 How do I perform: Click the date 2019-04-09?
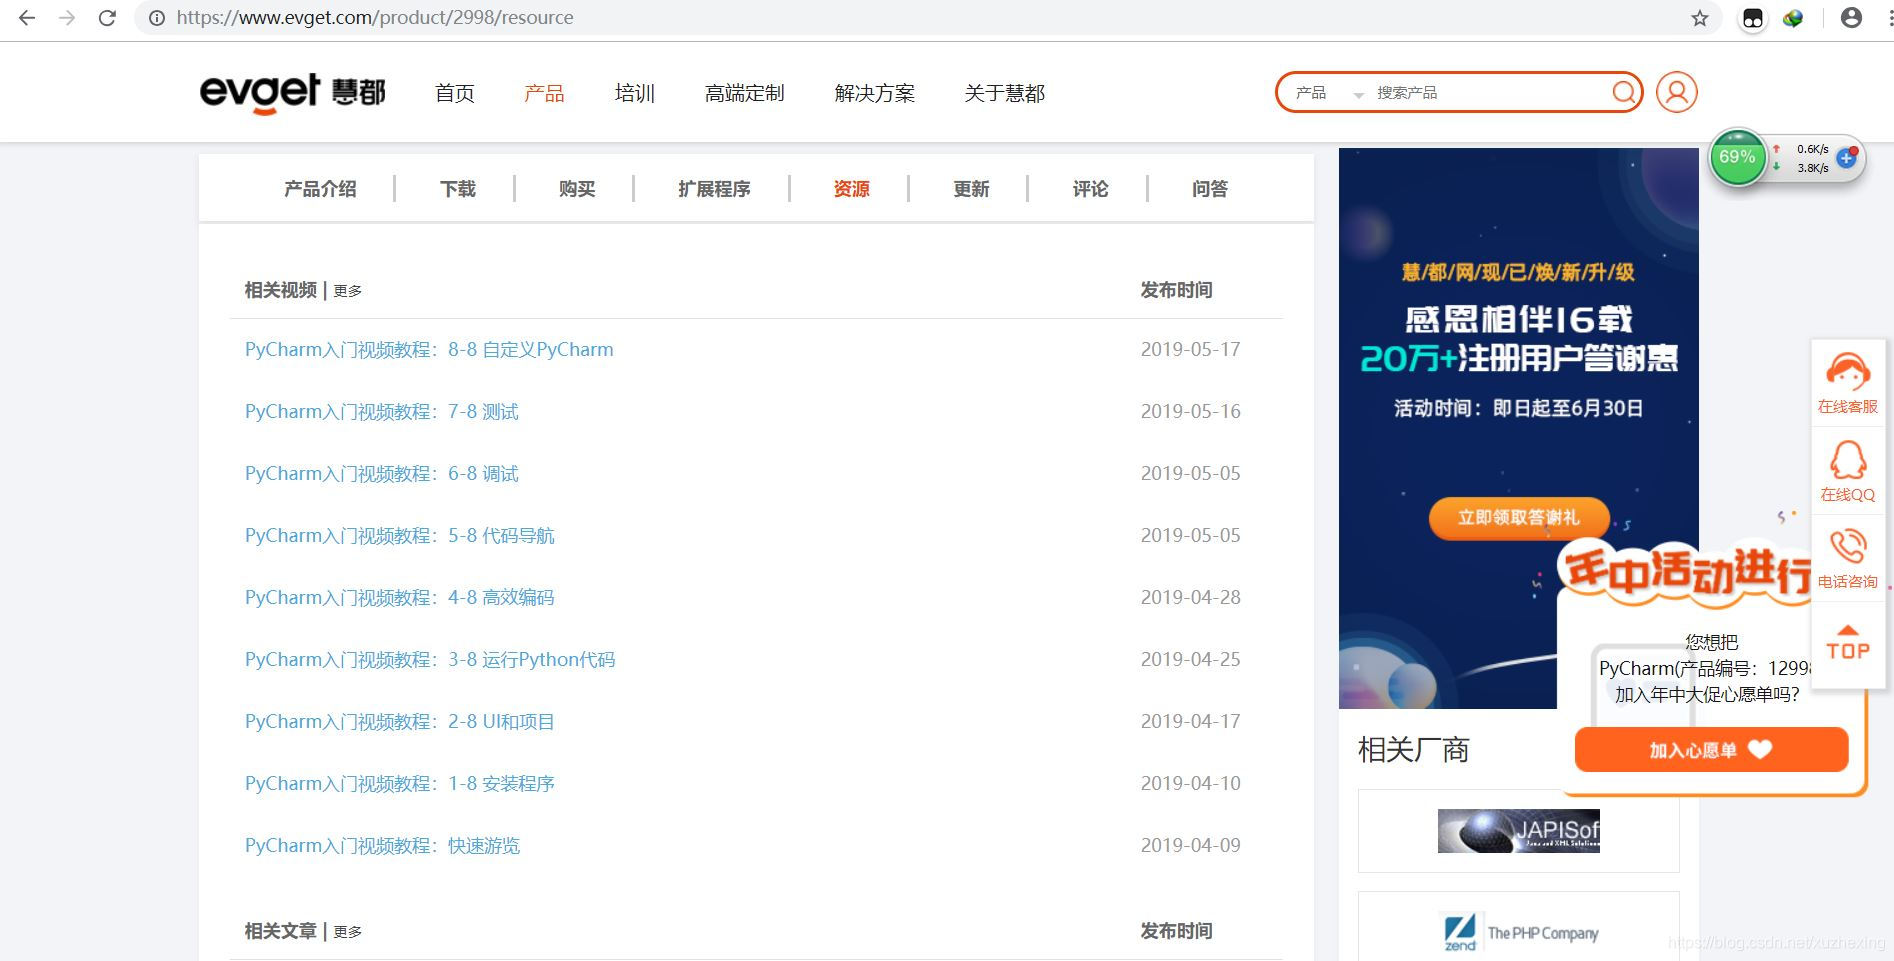click(1190, 845)
